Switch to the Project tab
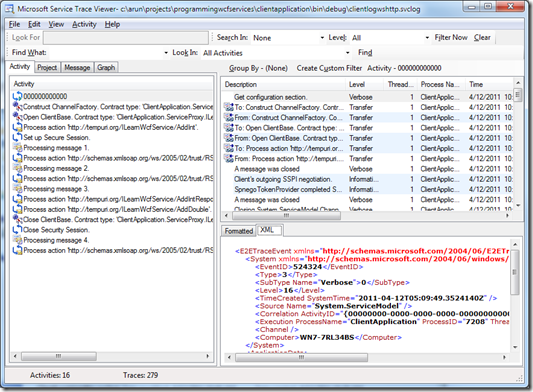The height and width of the screenshot is (392, 533). tap(47, 67)
